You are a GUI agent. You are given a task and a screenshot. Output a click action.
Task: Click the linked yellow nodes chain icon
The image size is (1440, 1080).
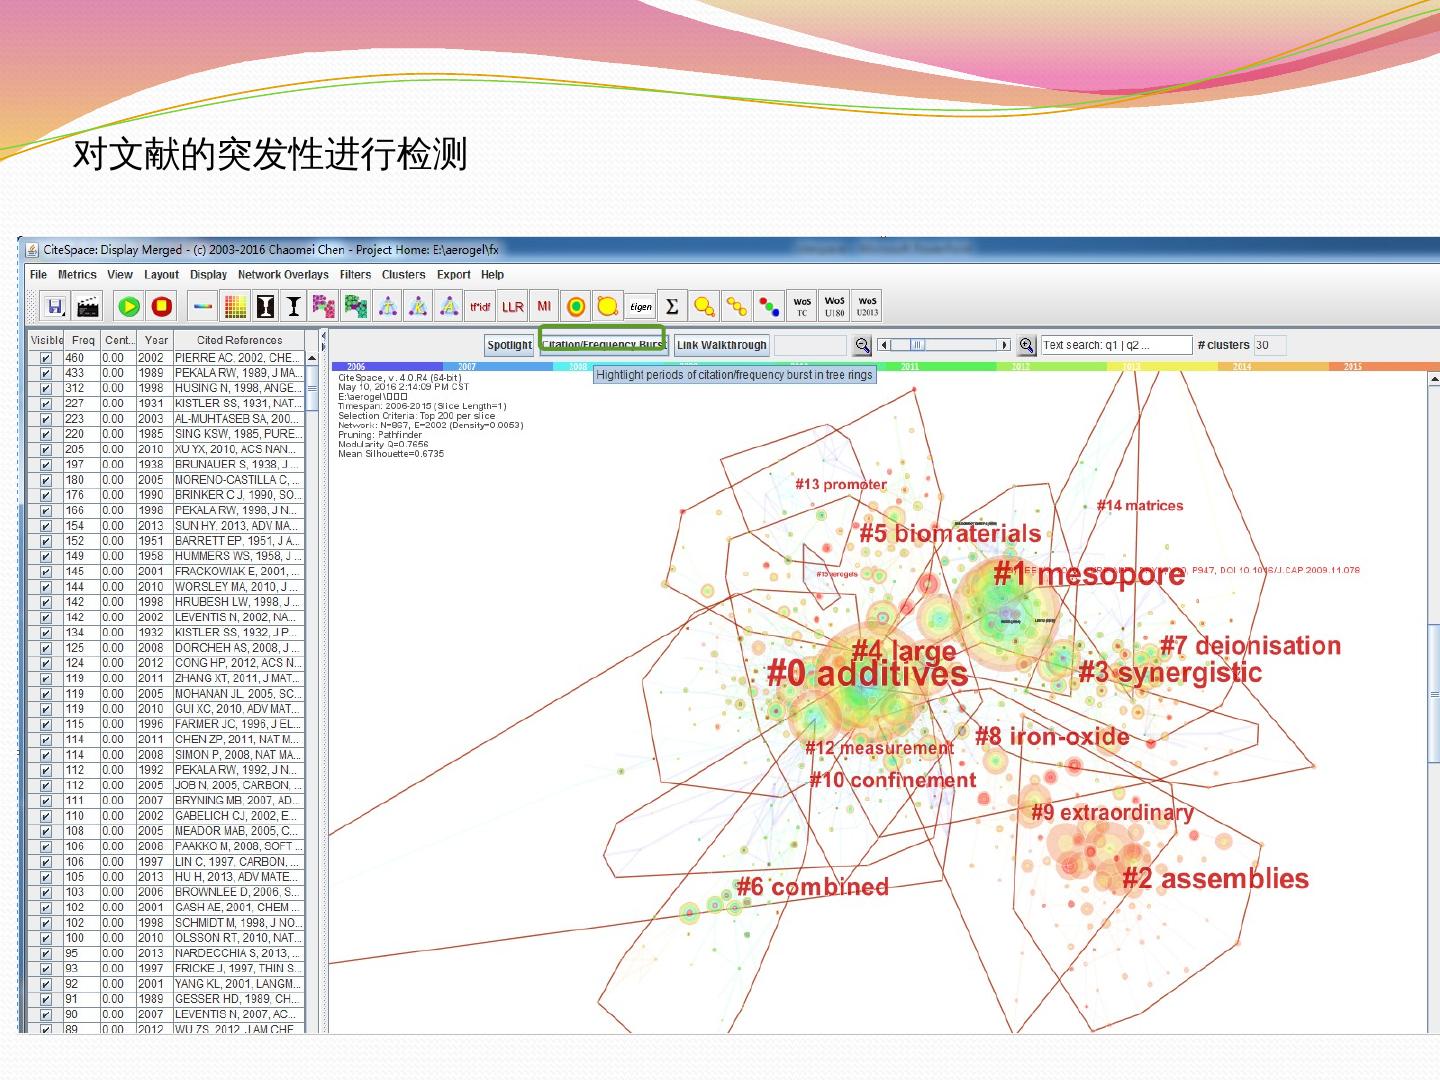(x=737, y=306)
